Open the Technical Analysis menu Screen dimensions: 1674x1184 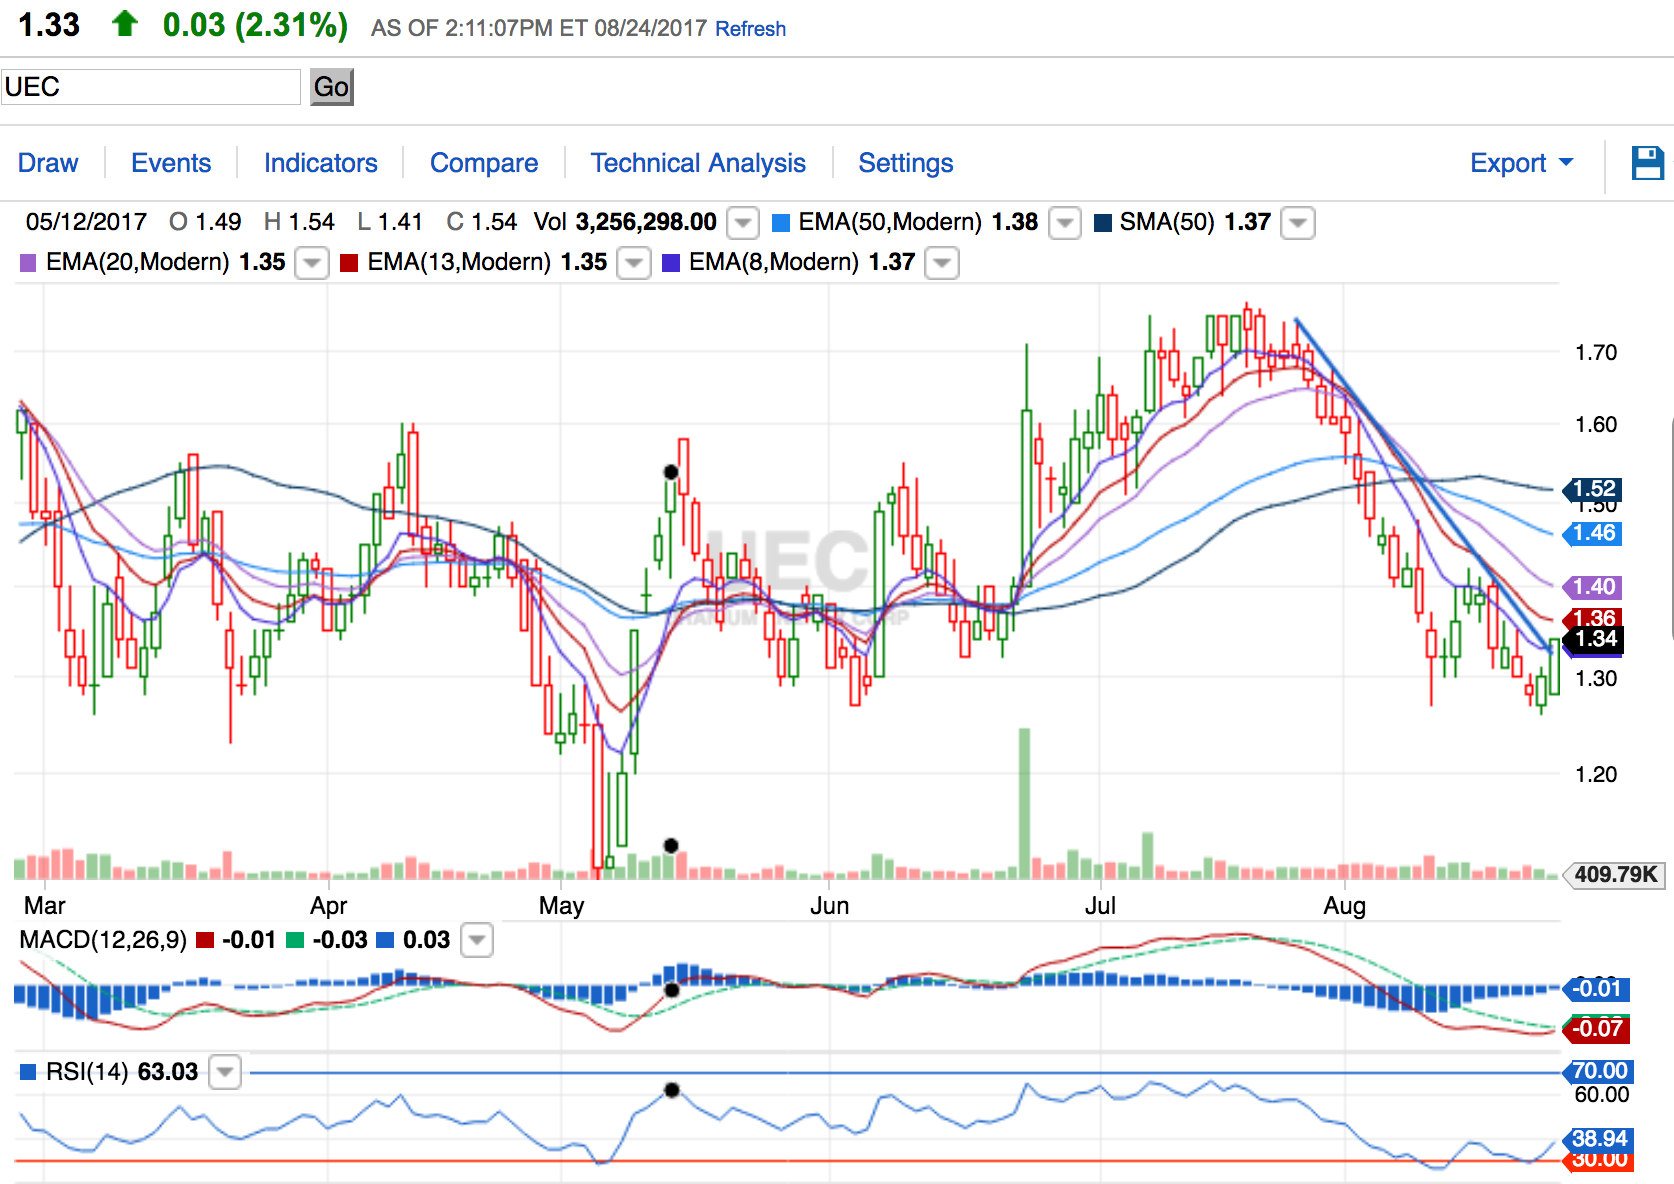tap(697, 163)
